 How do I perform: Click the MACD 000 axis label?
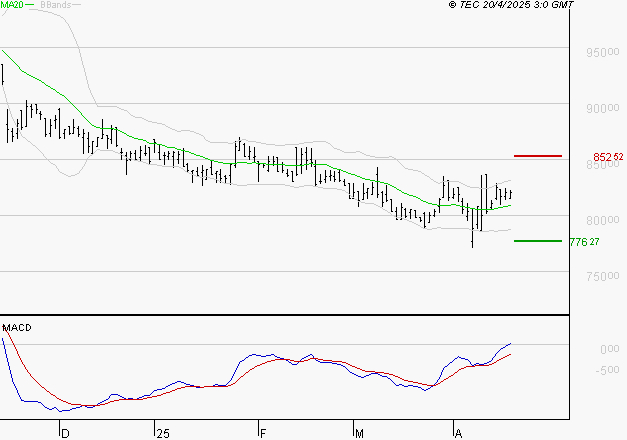[610, 349]
